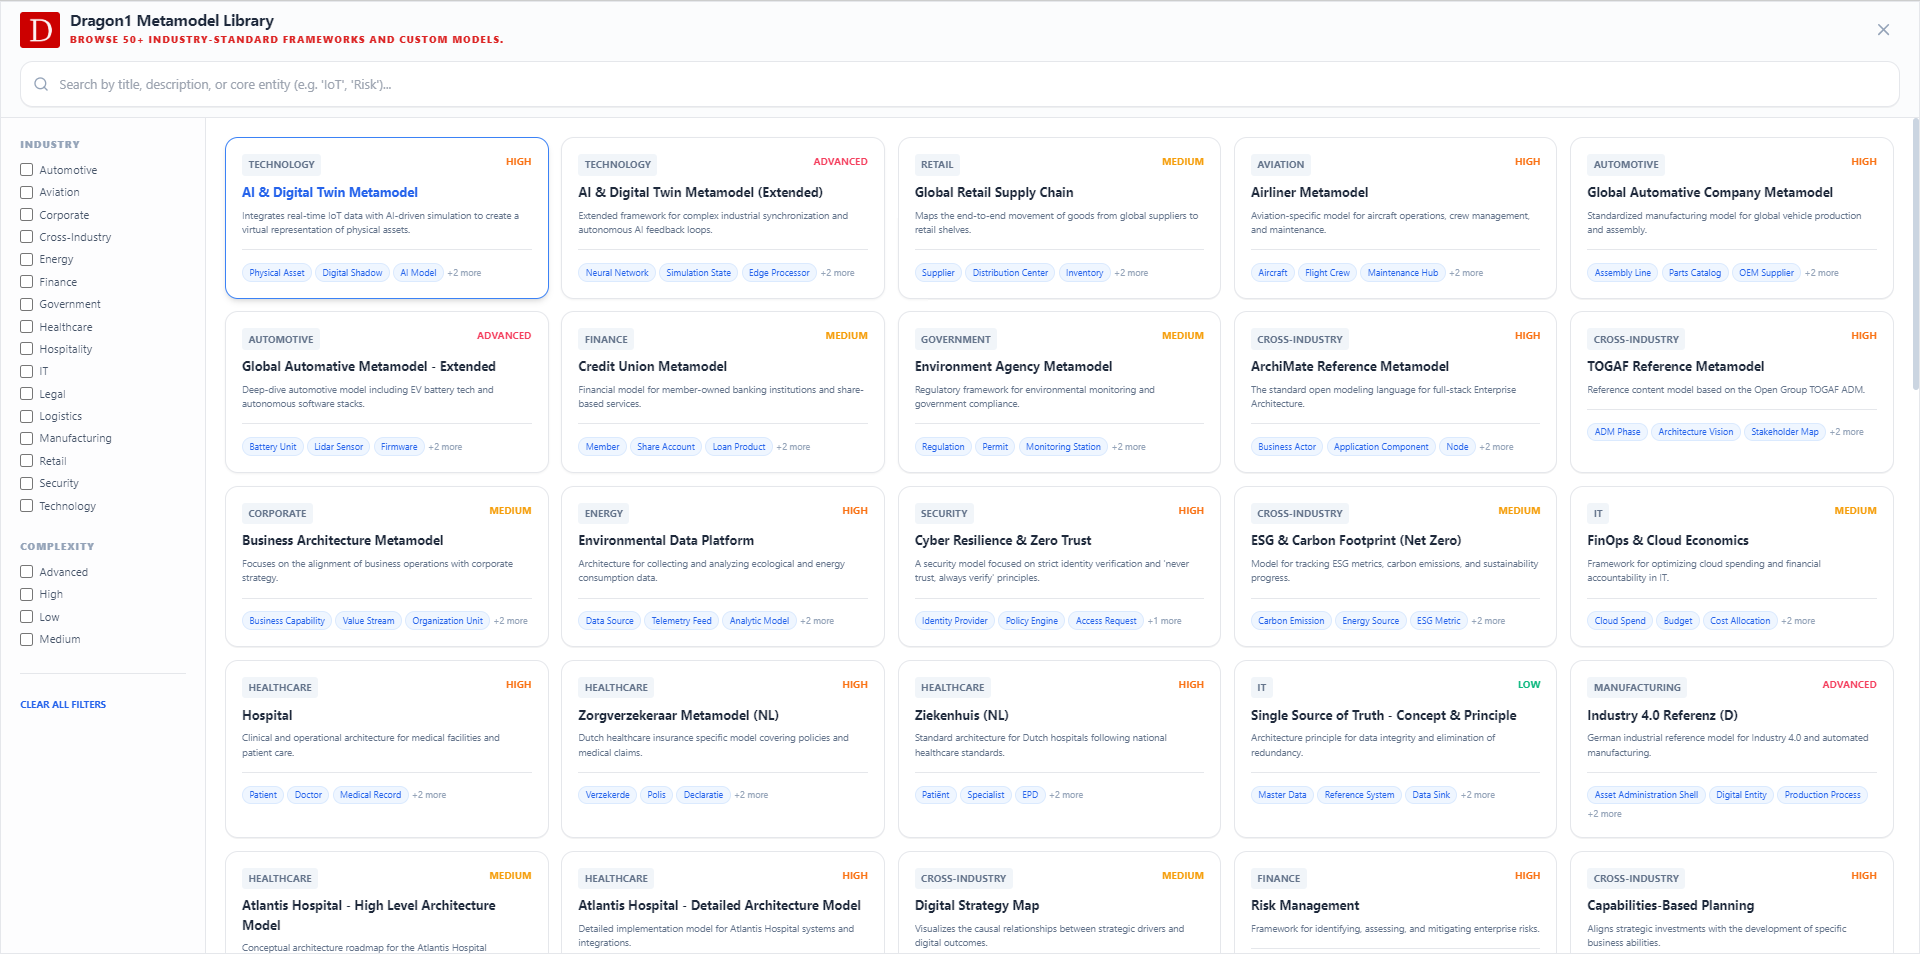The width and height of the screenshot is (1926, 954).
Task: Expand '+2 more' on Global Retail Supply Chain
Action: pos(1131,273)
